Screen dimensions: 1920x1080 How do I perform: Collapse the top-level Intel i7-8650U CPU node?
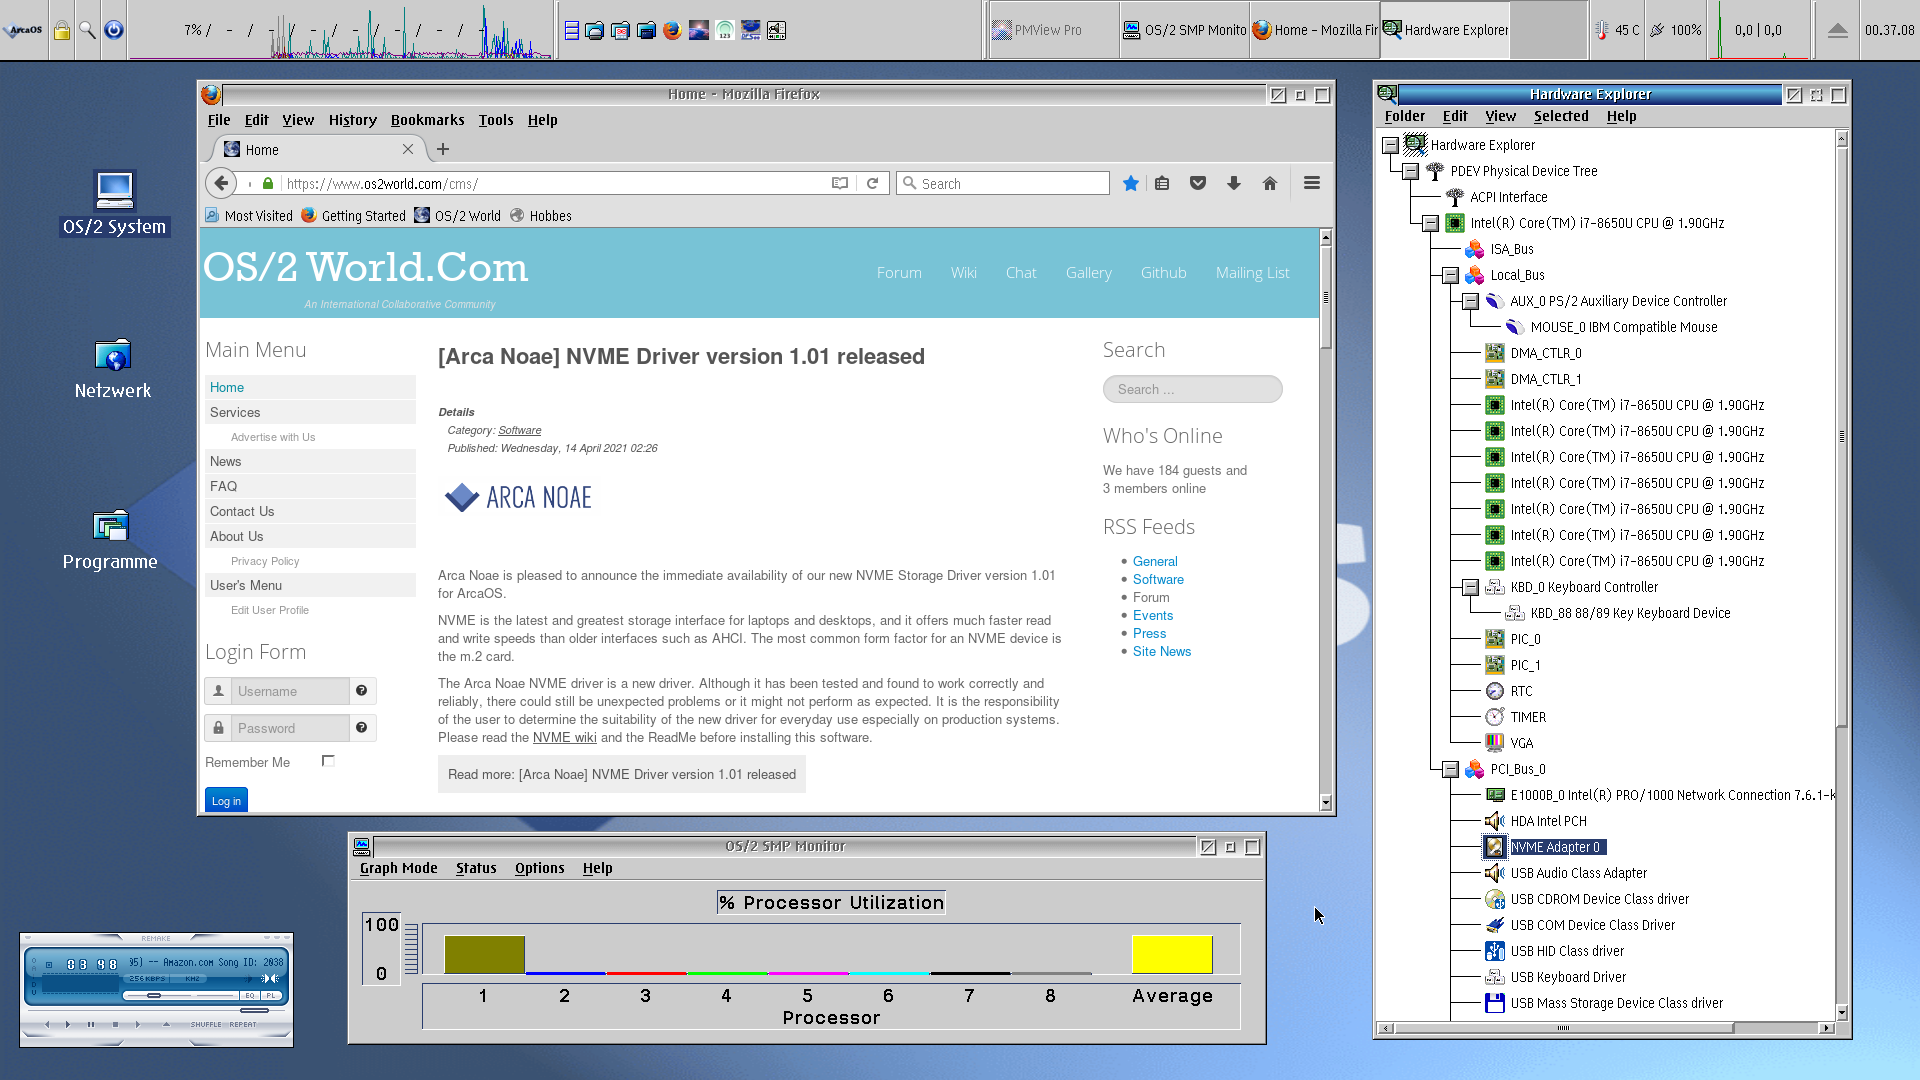[x=1430, y=223]
